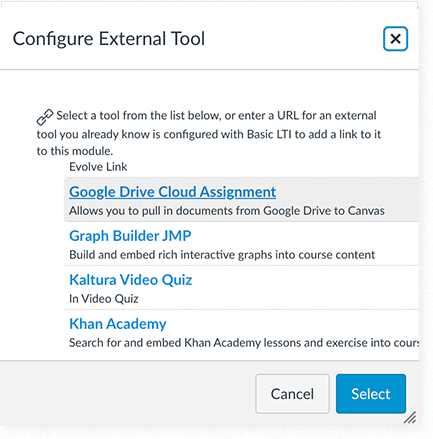The height and width of the screenshot is (439, 433).
Task: Click the Graph Builder description text
Action: (x=222, y=255)
